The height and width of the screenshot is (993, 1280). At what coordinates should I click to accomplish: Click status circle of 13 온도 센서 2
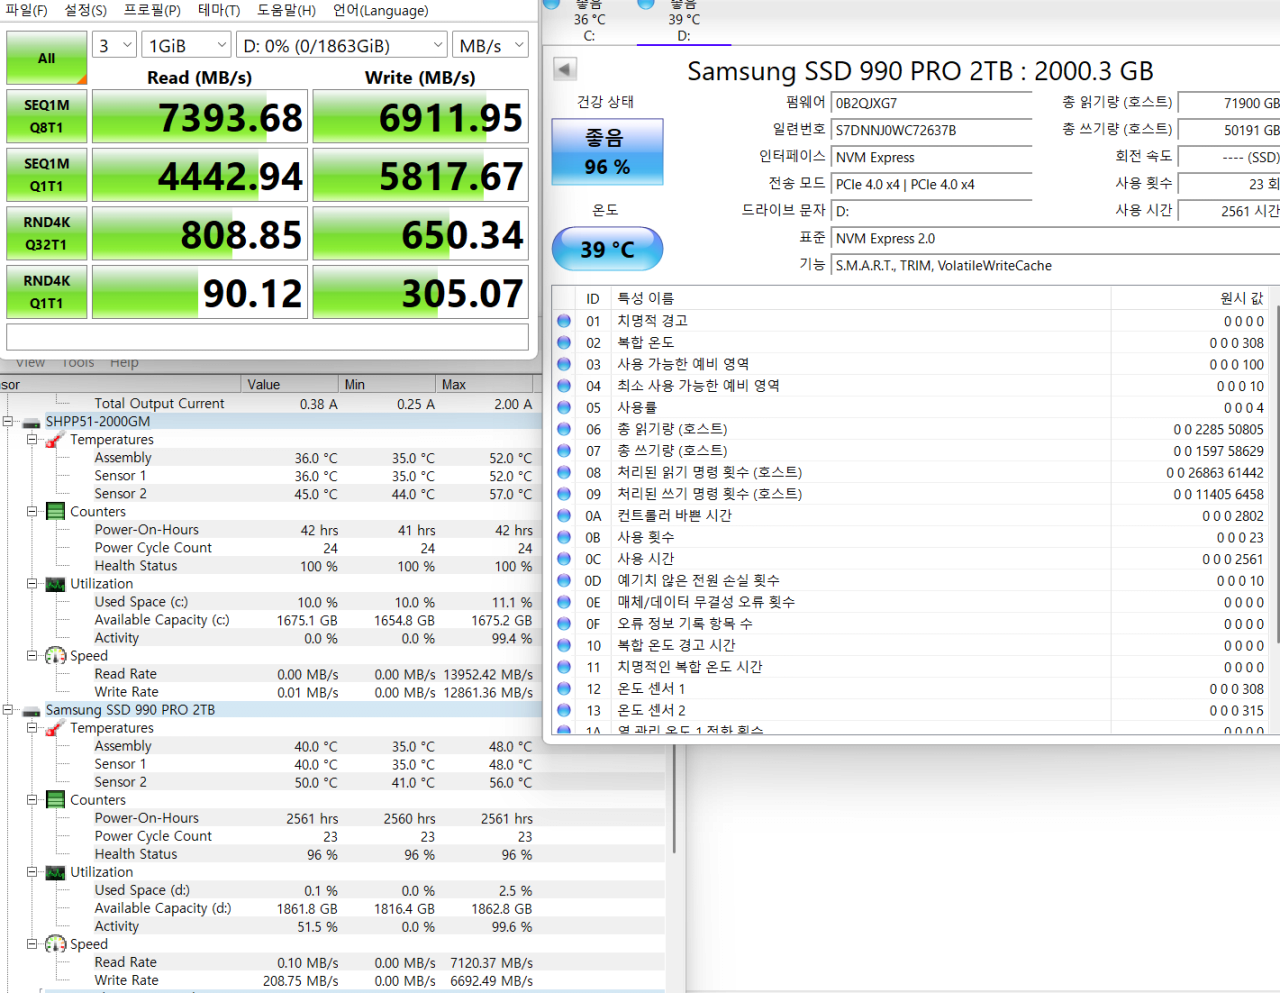pos(564,710)
